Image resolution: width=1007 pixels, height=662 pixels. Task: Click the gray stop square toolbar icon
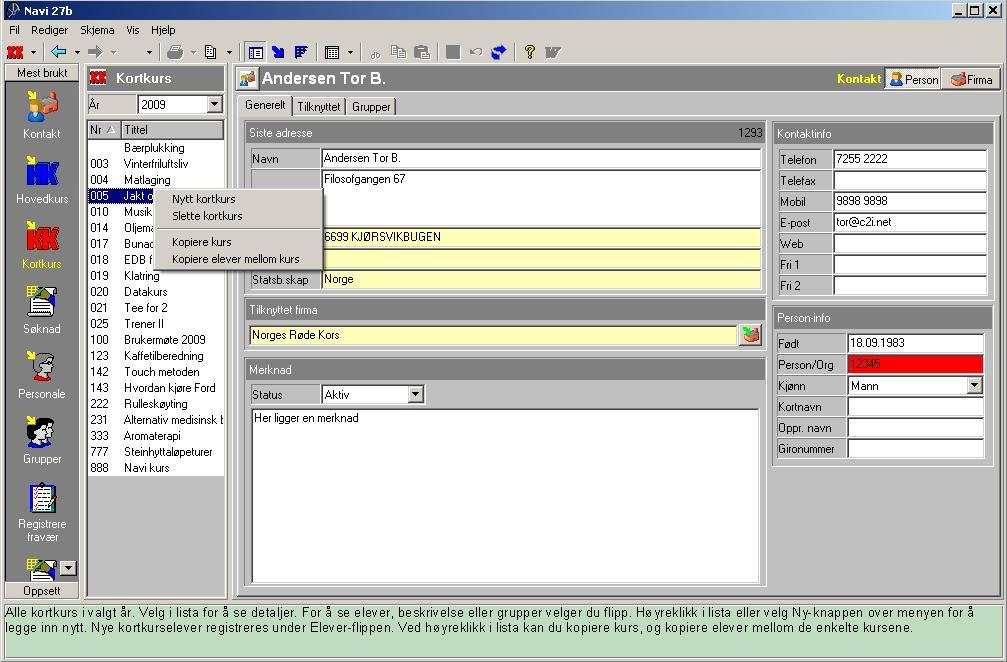pos(453,52)
